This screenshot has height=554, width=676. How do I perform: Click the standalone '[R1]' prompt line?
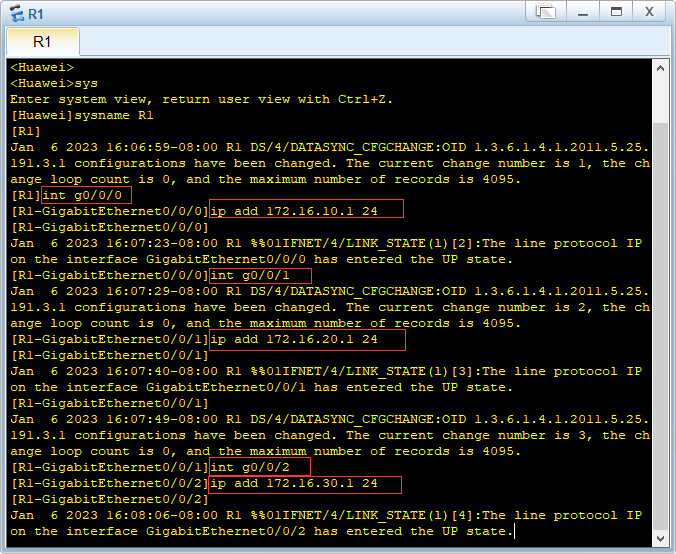coord(26,131)
